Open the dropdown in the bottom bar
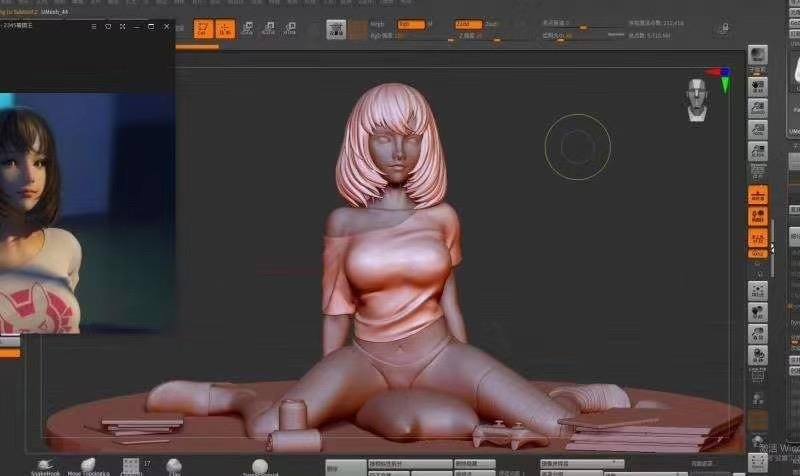Viewport: 800px width, 476px height. tap(580, 464)
